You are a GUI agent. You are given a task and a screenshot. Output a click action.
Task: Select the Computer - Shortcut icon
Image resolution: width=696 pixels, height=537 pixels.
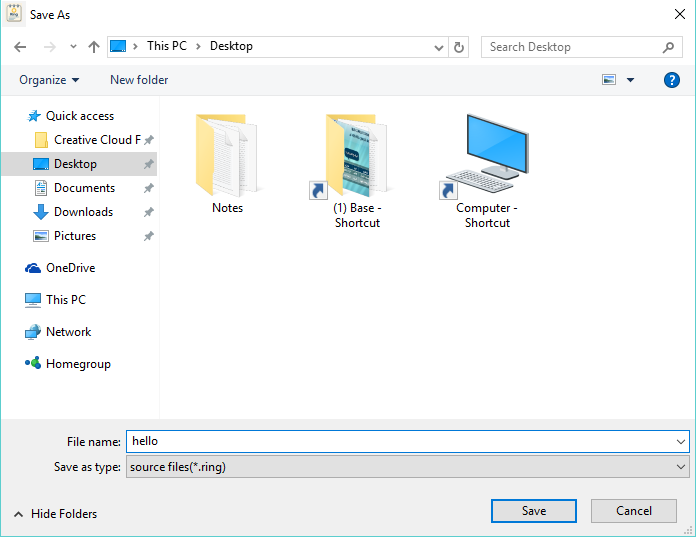487,160
